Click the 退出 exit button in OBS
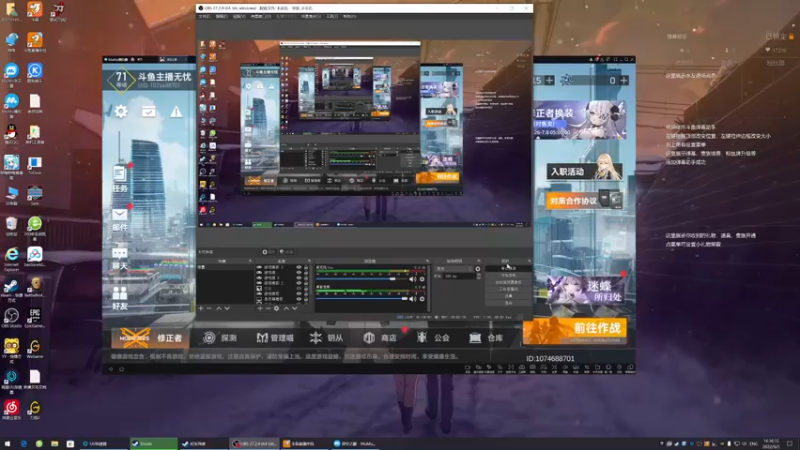Viewport: 800px width, 450px height. [x=508, y=303]
